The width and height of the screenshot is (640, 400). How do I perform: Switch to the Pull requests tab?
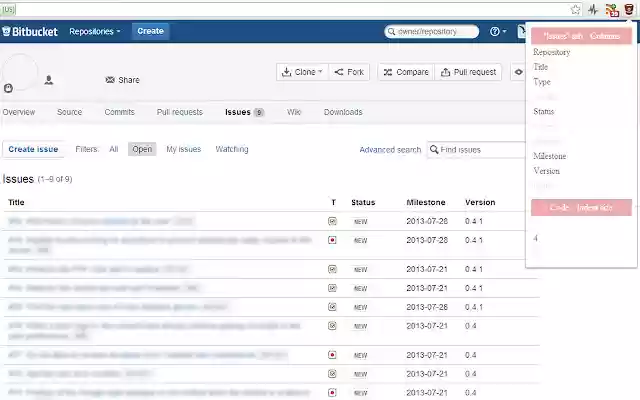[180, 112]
